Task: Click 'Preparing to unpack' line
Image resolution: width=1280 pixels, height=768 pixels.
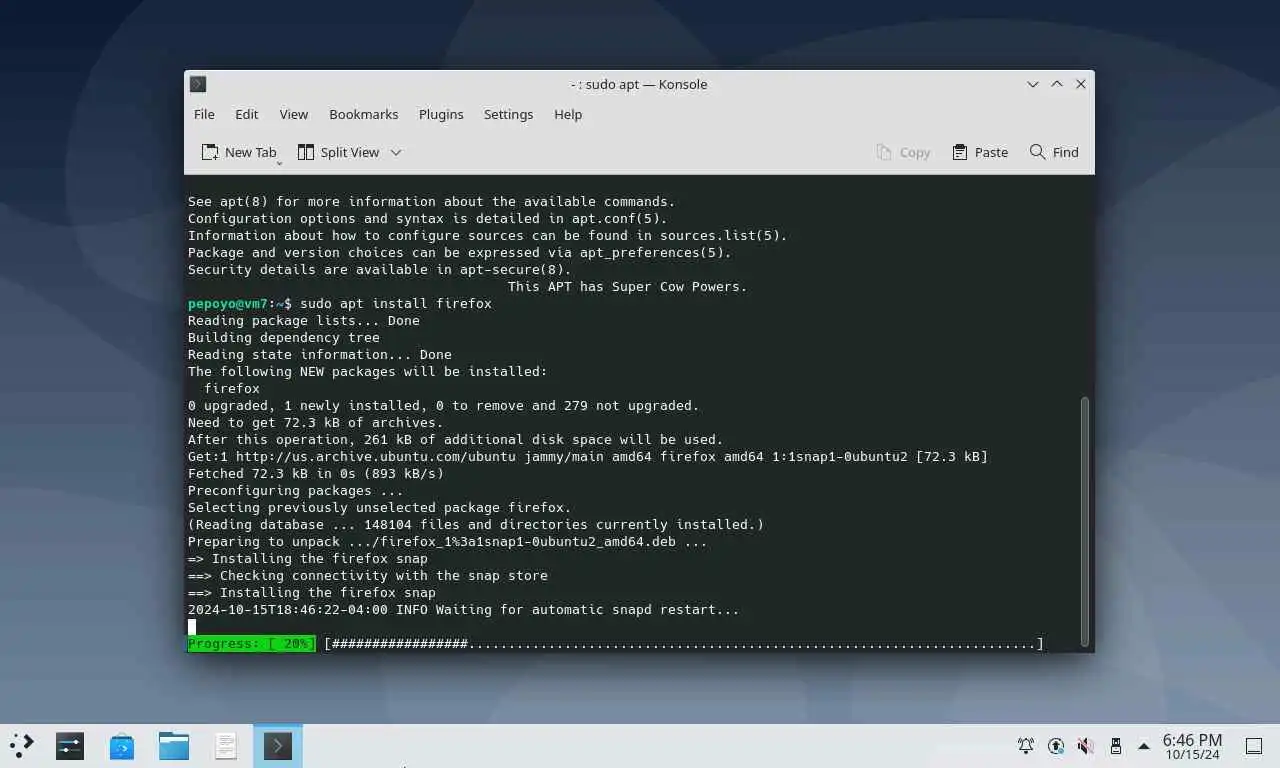Action: [x=448, y=541]
